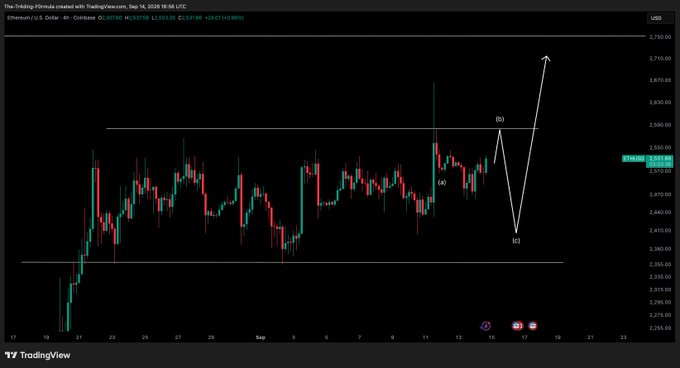Click the 11 date label on time axis

(x=425, y=337)
